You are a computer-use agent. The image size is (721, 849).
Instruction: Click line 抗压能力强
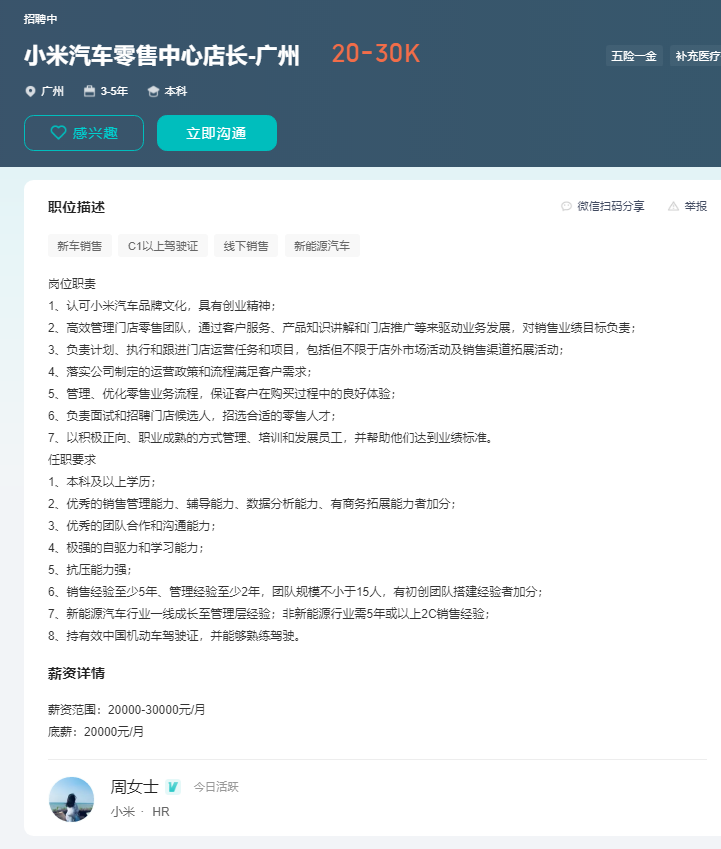(90, 570)
